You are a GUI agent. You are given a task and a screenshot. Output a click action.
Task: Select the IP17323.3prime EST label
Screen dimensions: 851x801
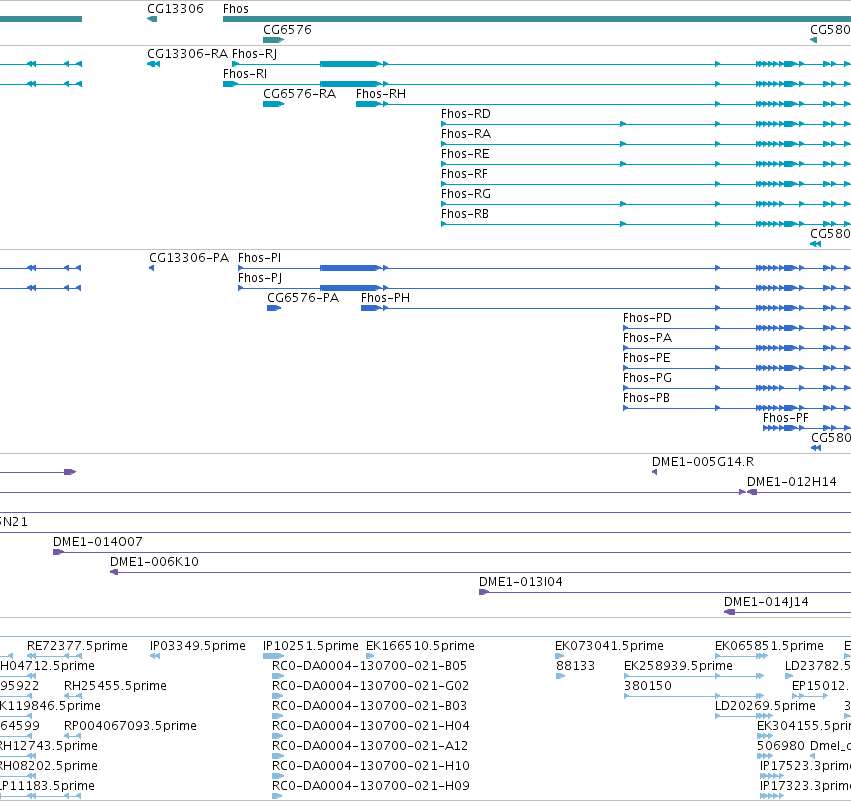805,787
